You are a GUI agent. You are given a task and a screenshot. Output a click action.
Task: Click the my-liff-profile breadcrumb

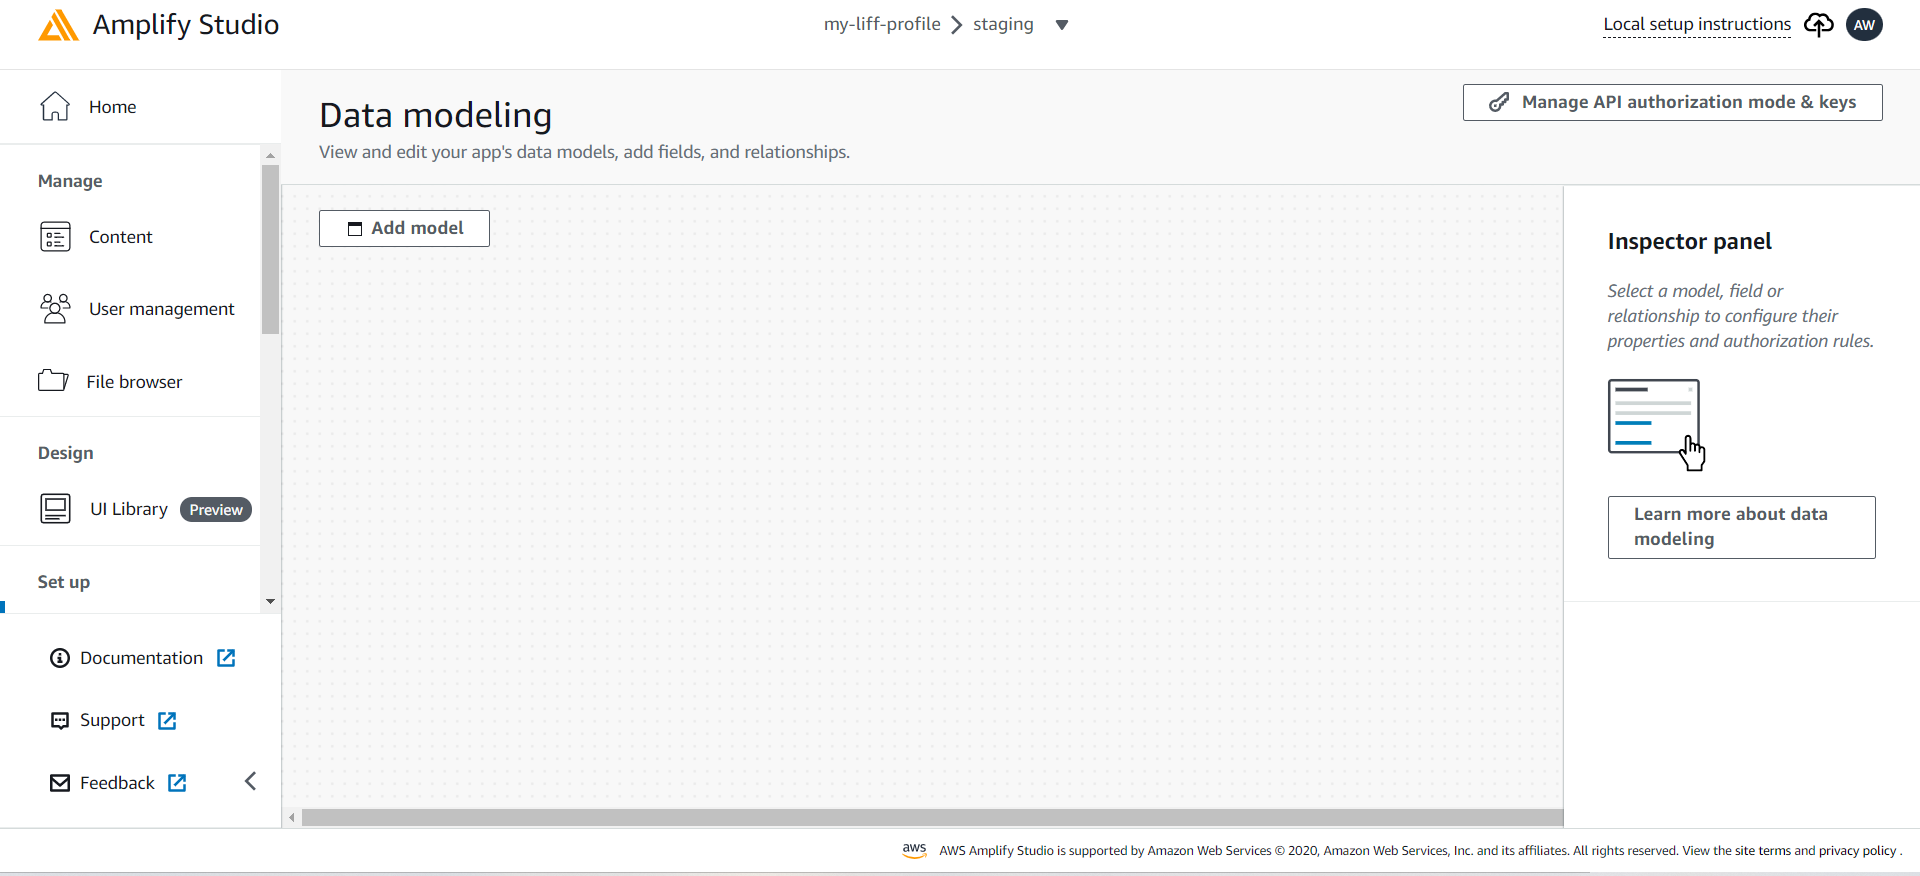[x=882, y=24]
